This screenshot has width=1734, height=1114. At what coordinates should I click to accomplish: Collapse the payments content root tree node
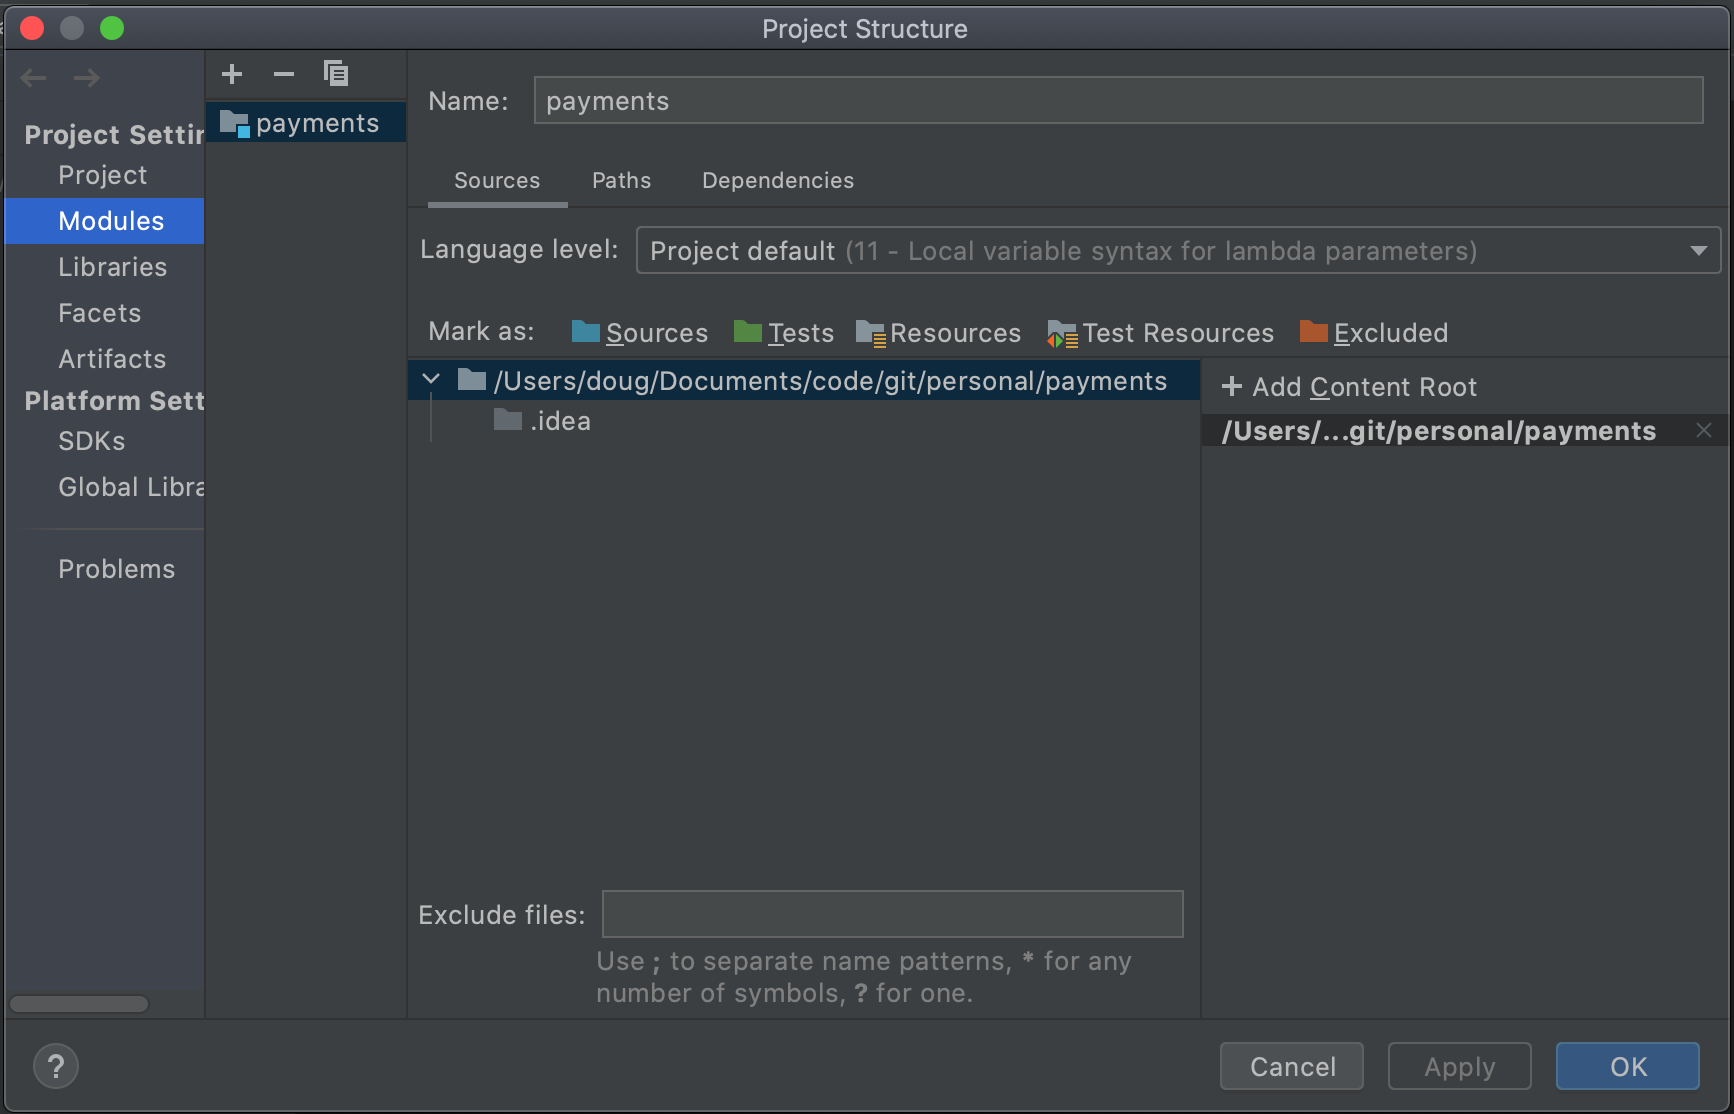[431, 380]
